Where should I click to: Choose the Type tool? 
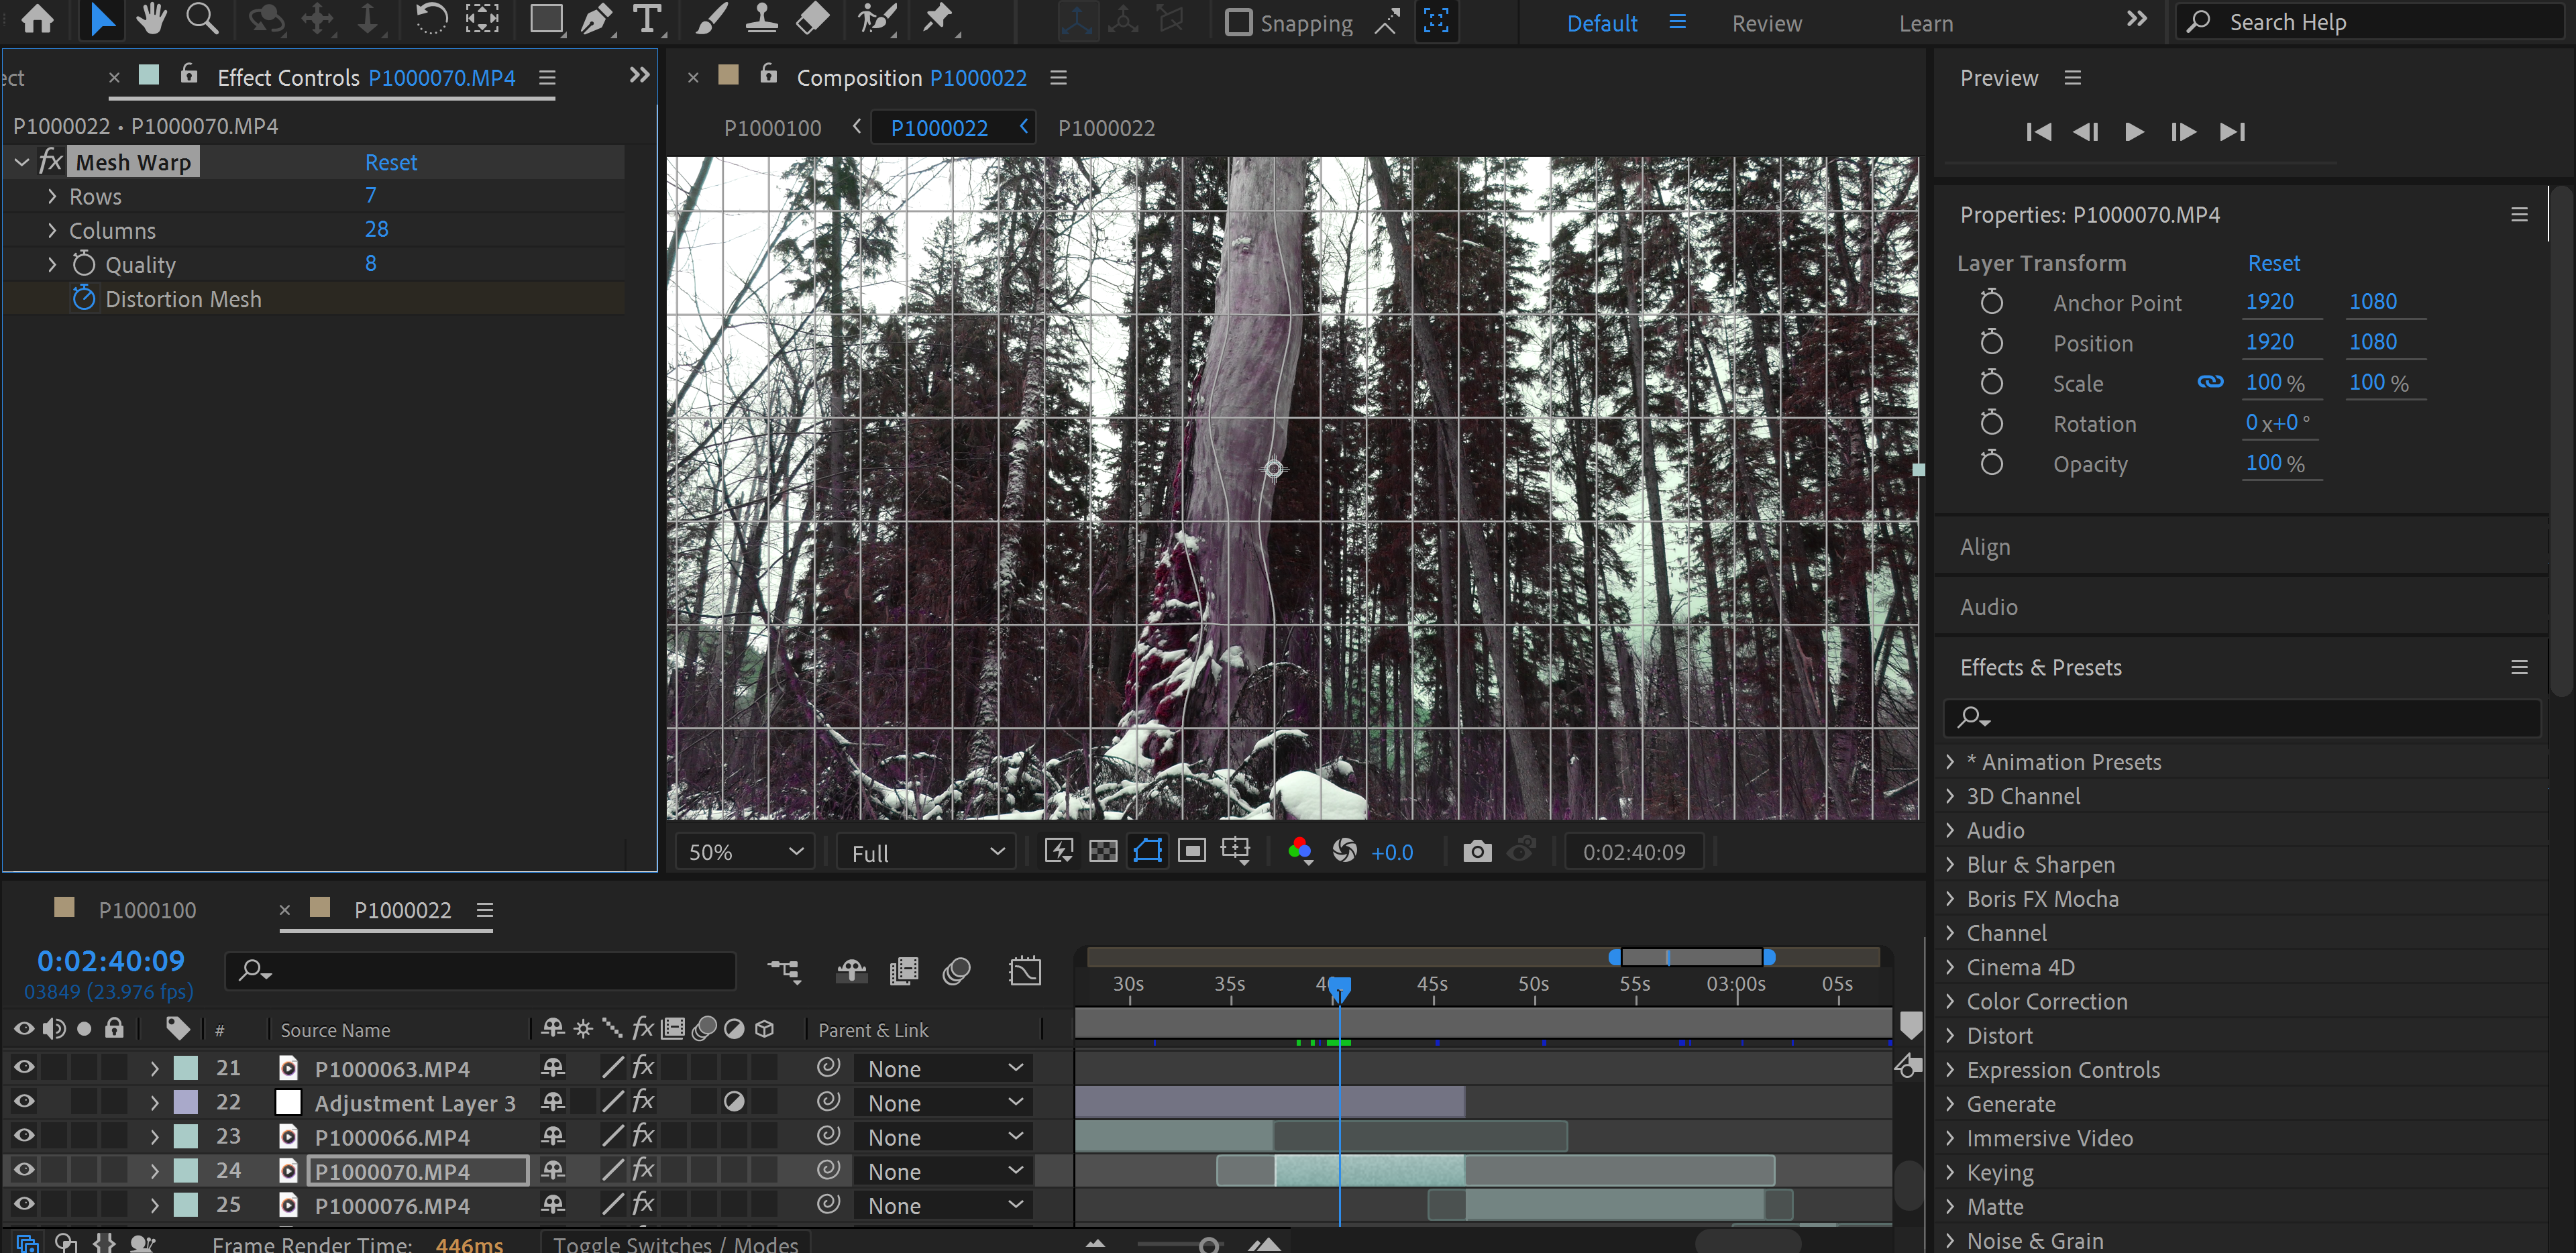click(x=648, y=19)
